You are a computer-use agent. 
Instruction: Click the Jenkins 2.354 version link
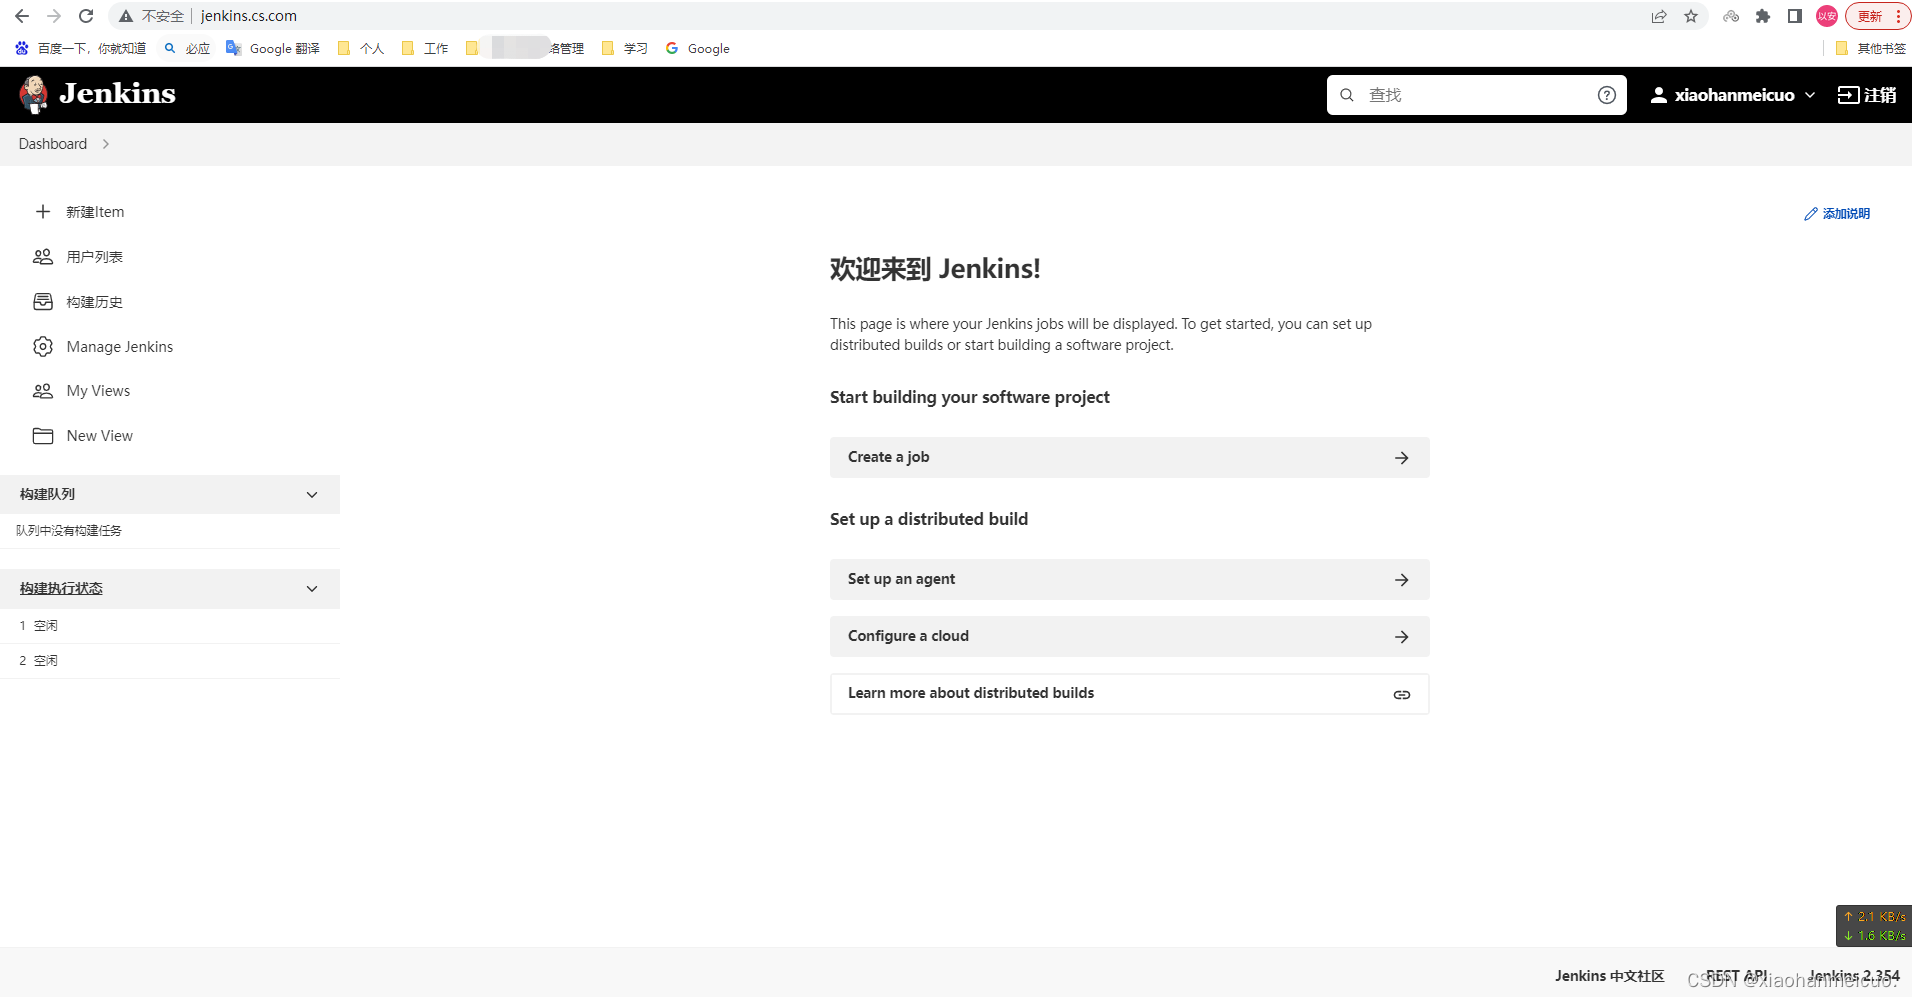[1854, 976]
